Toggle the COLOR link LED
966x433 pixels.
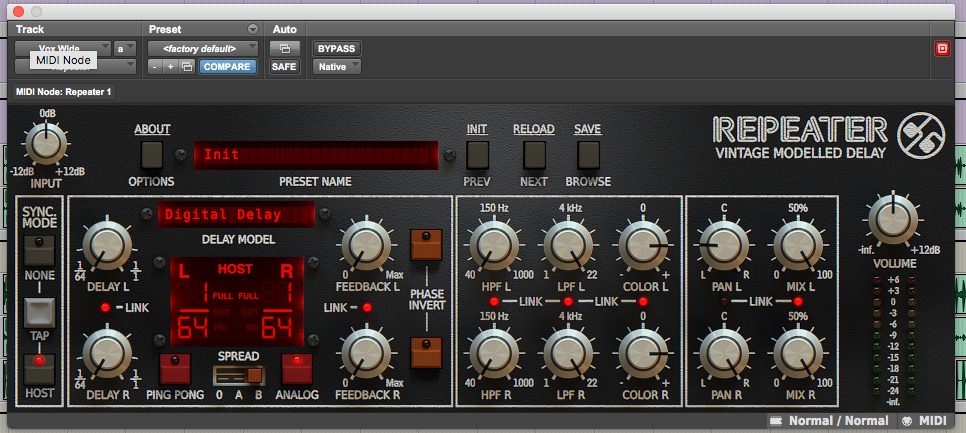[x=644, y=301]
